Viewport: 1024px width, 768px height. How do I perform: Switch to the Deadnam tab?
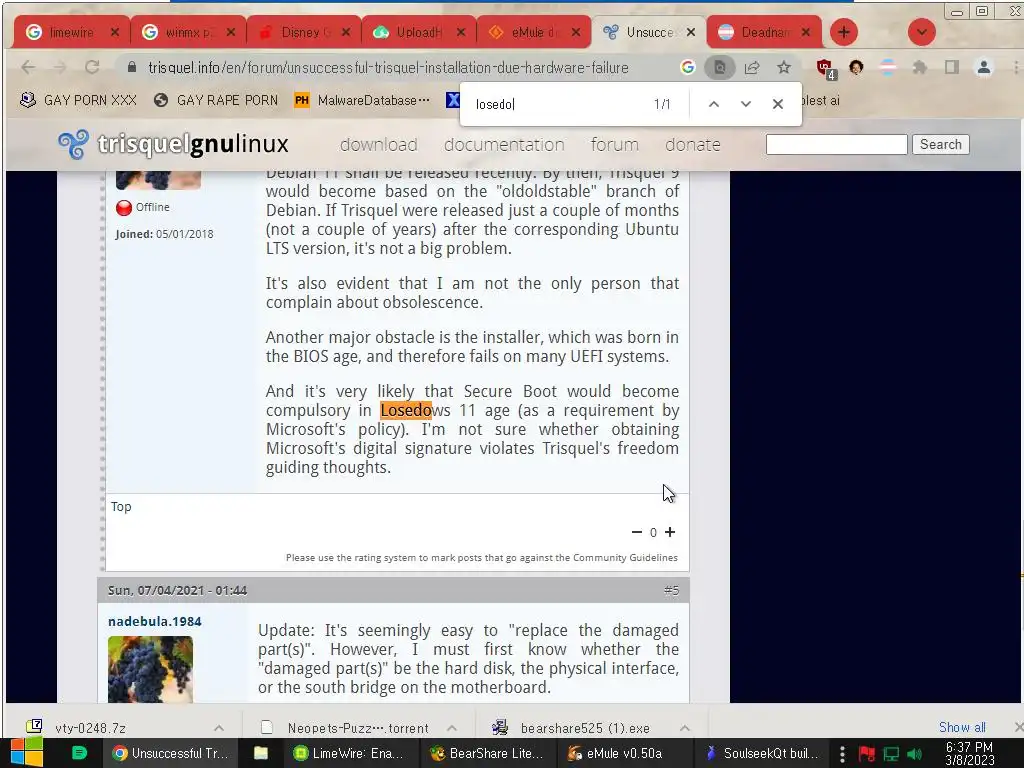(x=764, y=32)
